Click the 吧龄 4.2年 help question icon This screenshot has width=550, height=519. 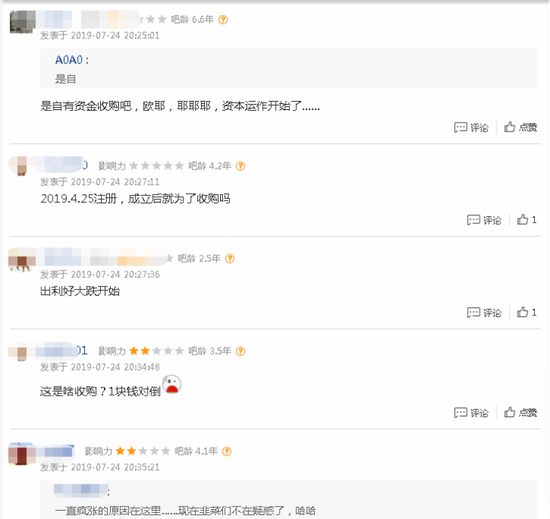(x=240, y=166)
